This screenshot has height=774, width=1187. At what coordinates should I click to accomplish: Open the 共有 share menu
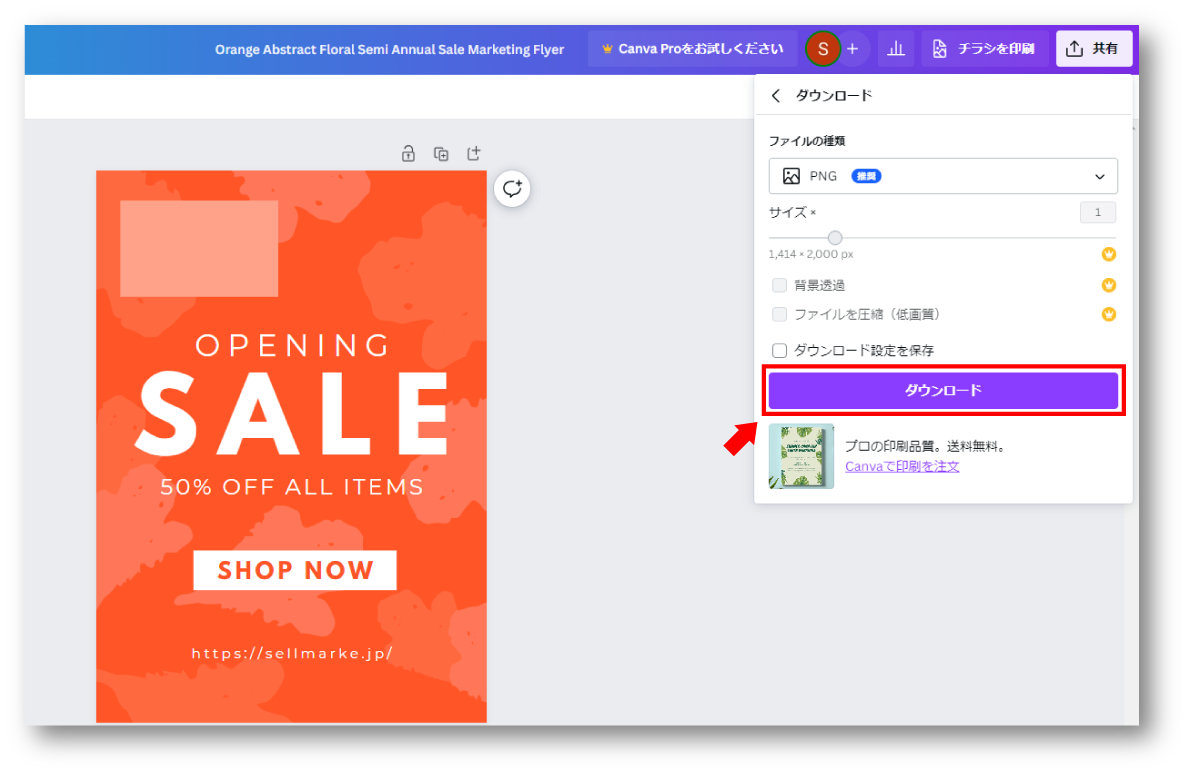click(1093, 48)
